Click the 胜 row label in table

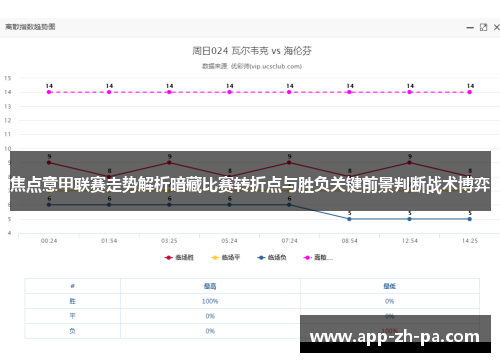click(72, 301)
